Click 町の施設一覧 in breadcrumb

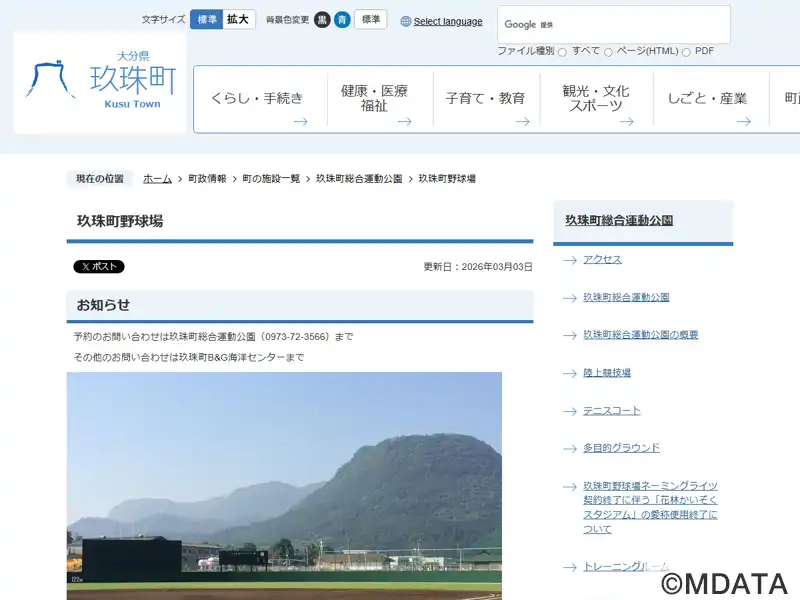coord(271,179)
